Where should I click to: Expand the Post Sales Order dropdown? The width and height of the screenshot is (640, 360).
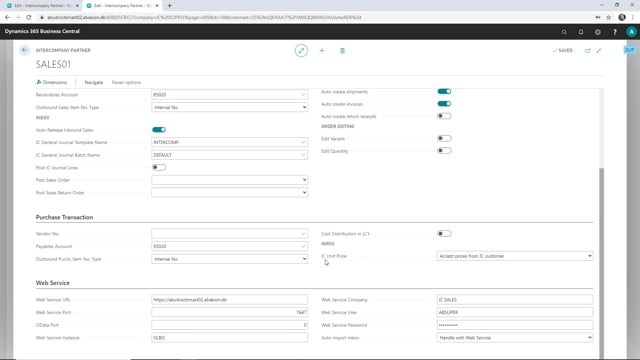229,180
